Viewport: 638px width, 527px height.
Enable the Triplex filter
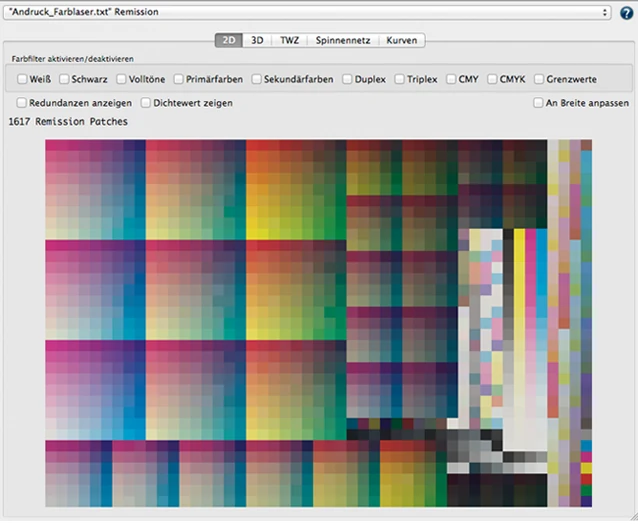click(399, 79)
